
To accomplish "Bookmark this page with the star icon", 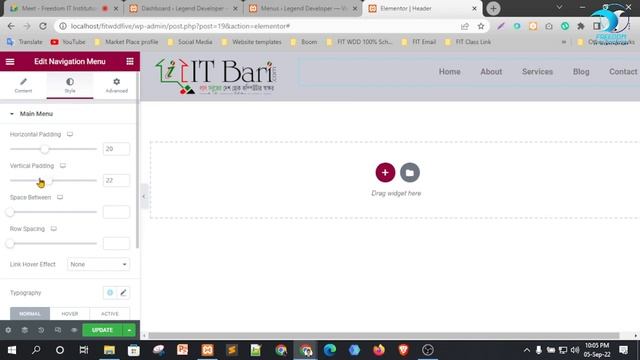I will pos(481,26).
